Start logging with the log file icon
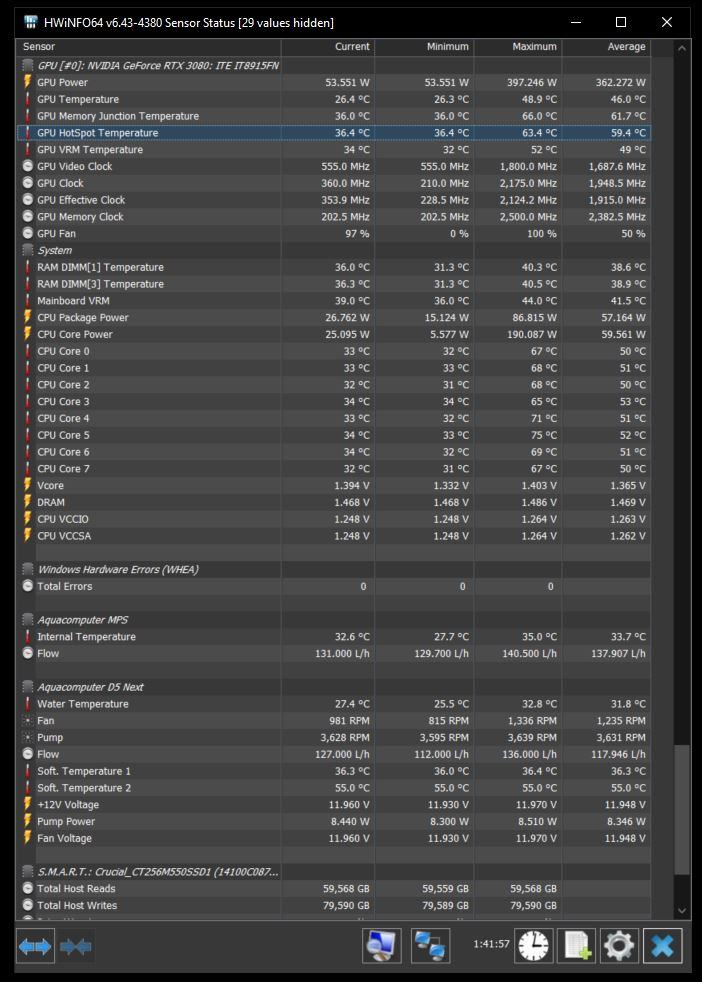Viewport: 702px width, 982px height. [576, 946]
